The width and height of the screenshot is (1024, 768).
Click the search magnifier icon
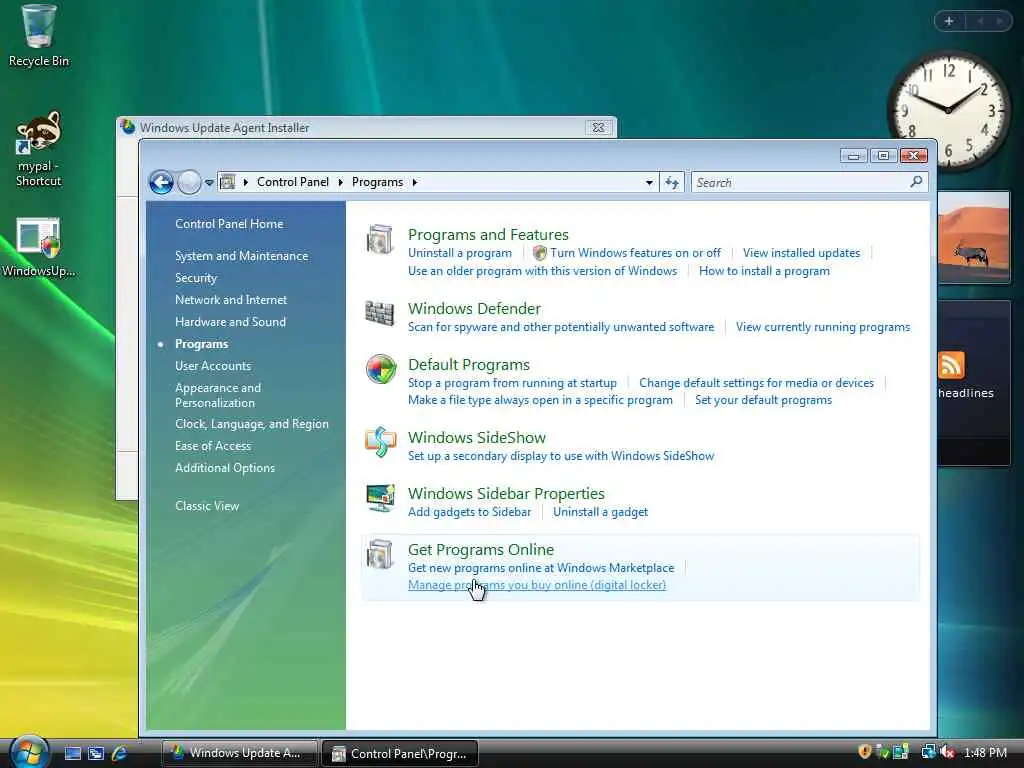tap(916, 182)
